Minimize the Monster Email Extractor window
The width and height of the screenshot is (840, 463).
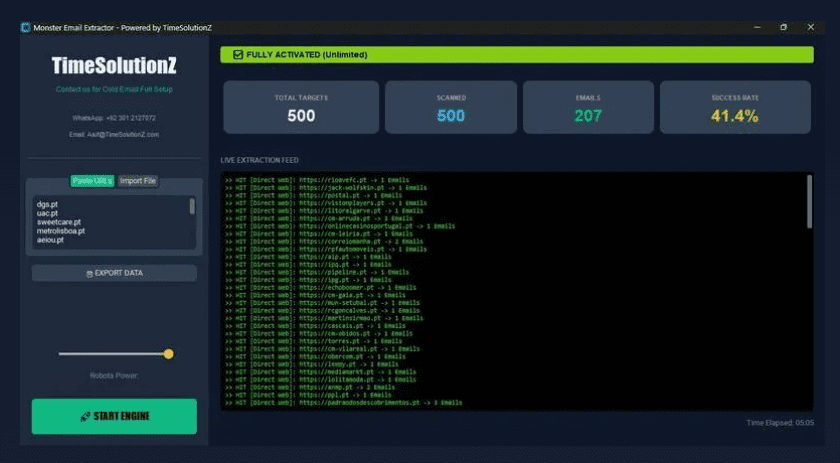pyautogui.click(x=757, y=27)
